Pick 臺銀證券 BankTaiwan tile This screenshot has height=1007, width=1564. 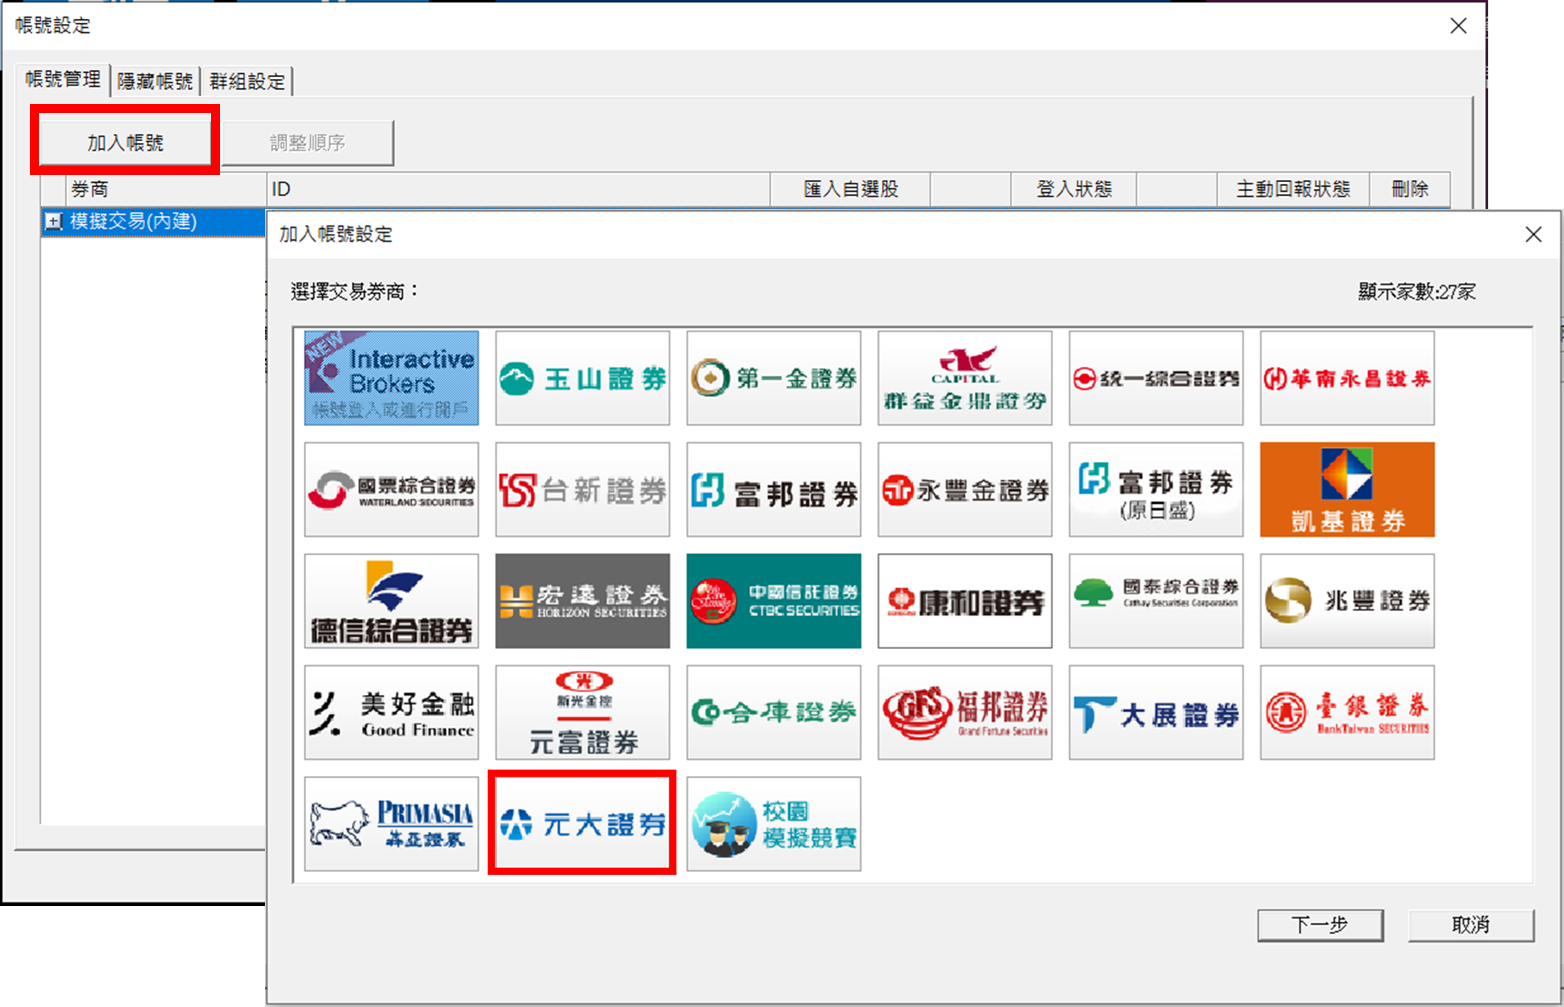point(1347,713)
